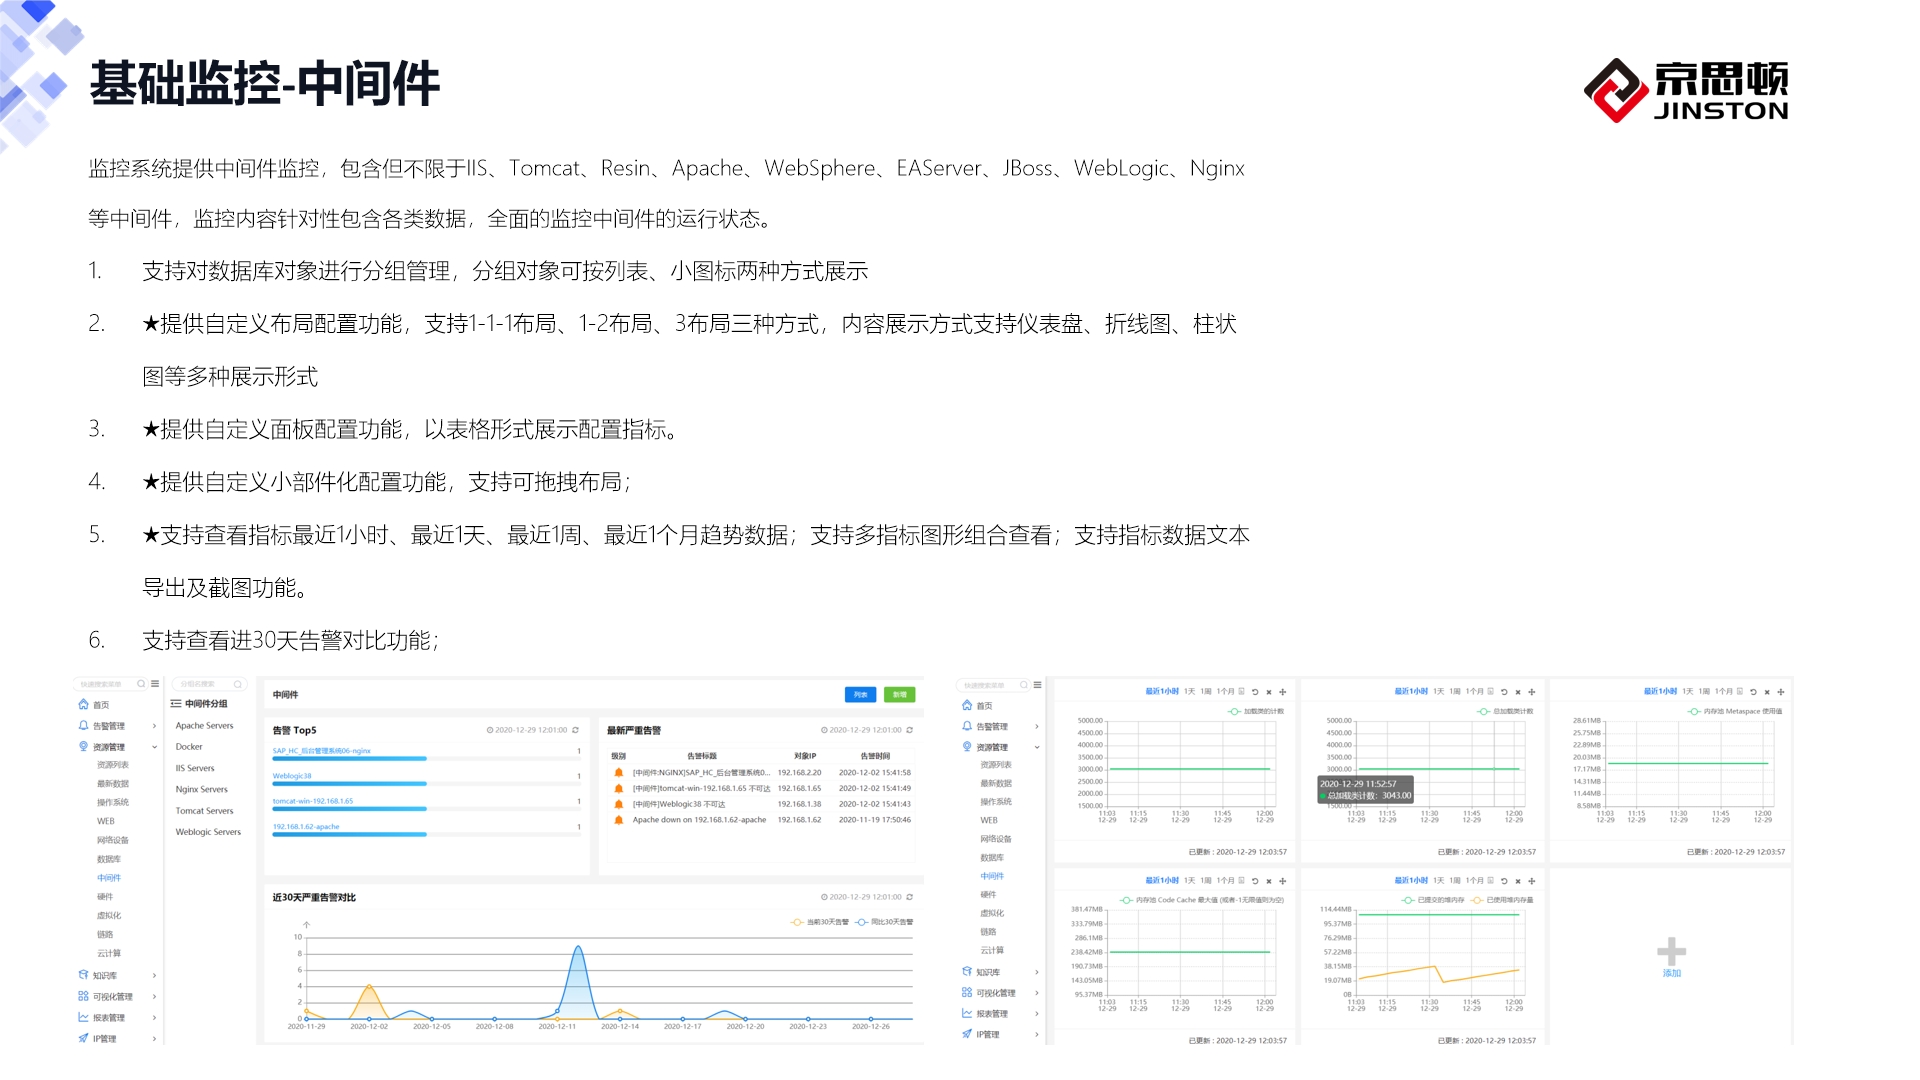Select Weblogic Servers in the 中间件分组 list
The width and height of the screenshot is (1920, 1080).
[x=208, y=832]
